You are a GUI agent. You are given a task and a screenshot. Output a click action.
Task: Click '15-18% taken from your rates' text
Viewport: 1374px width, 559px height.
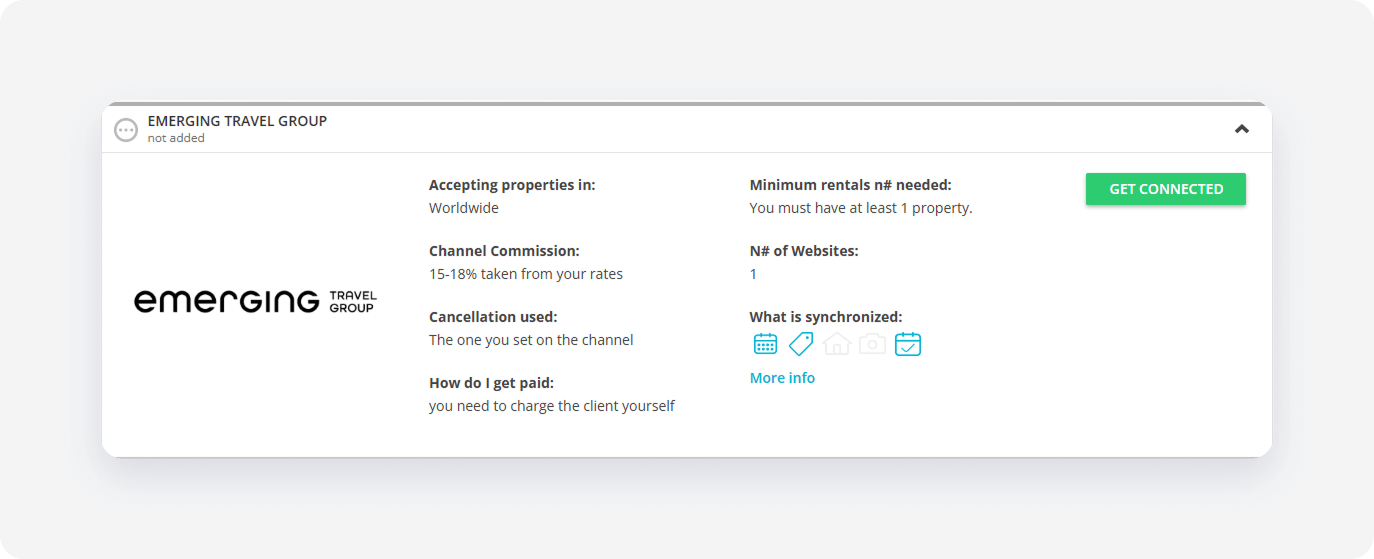(526, 274)
